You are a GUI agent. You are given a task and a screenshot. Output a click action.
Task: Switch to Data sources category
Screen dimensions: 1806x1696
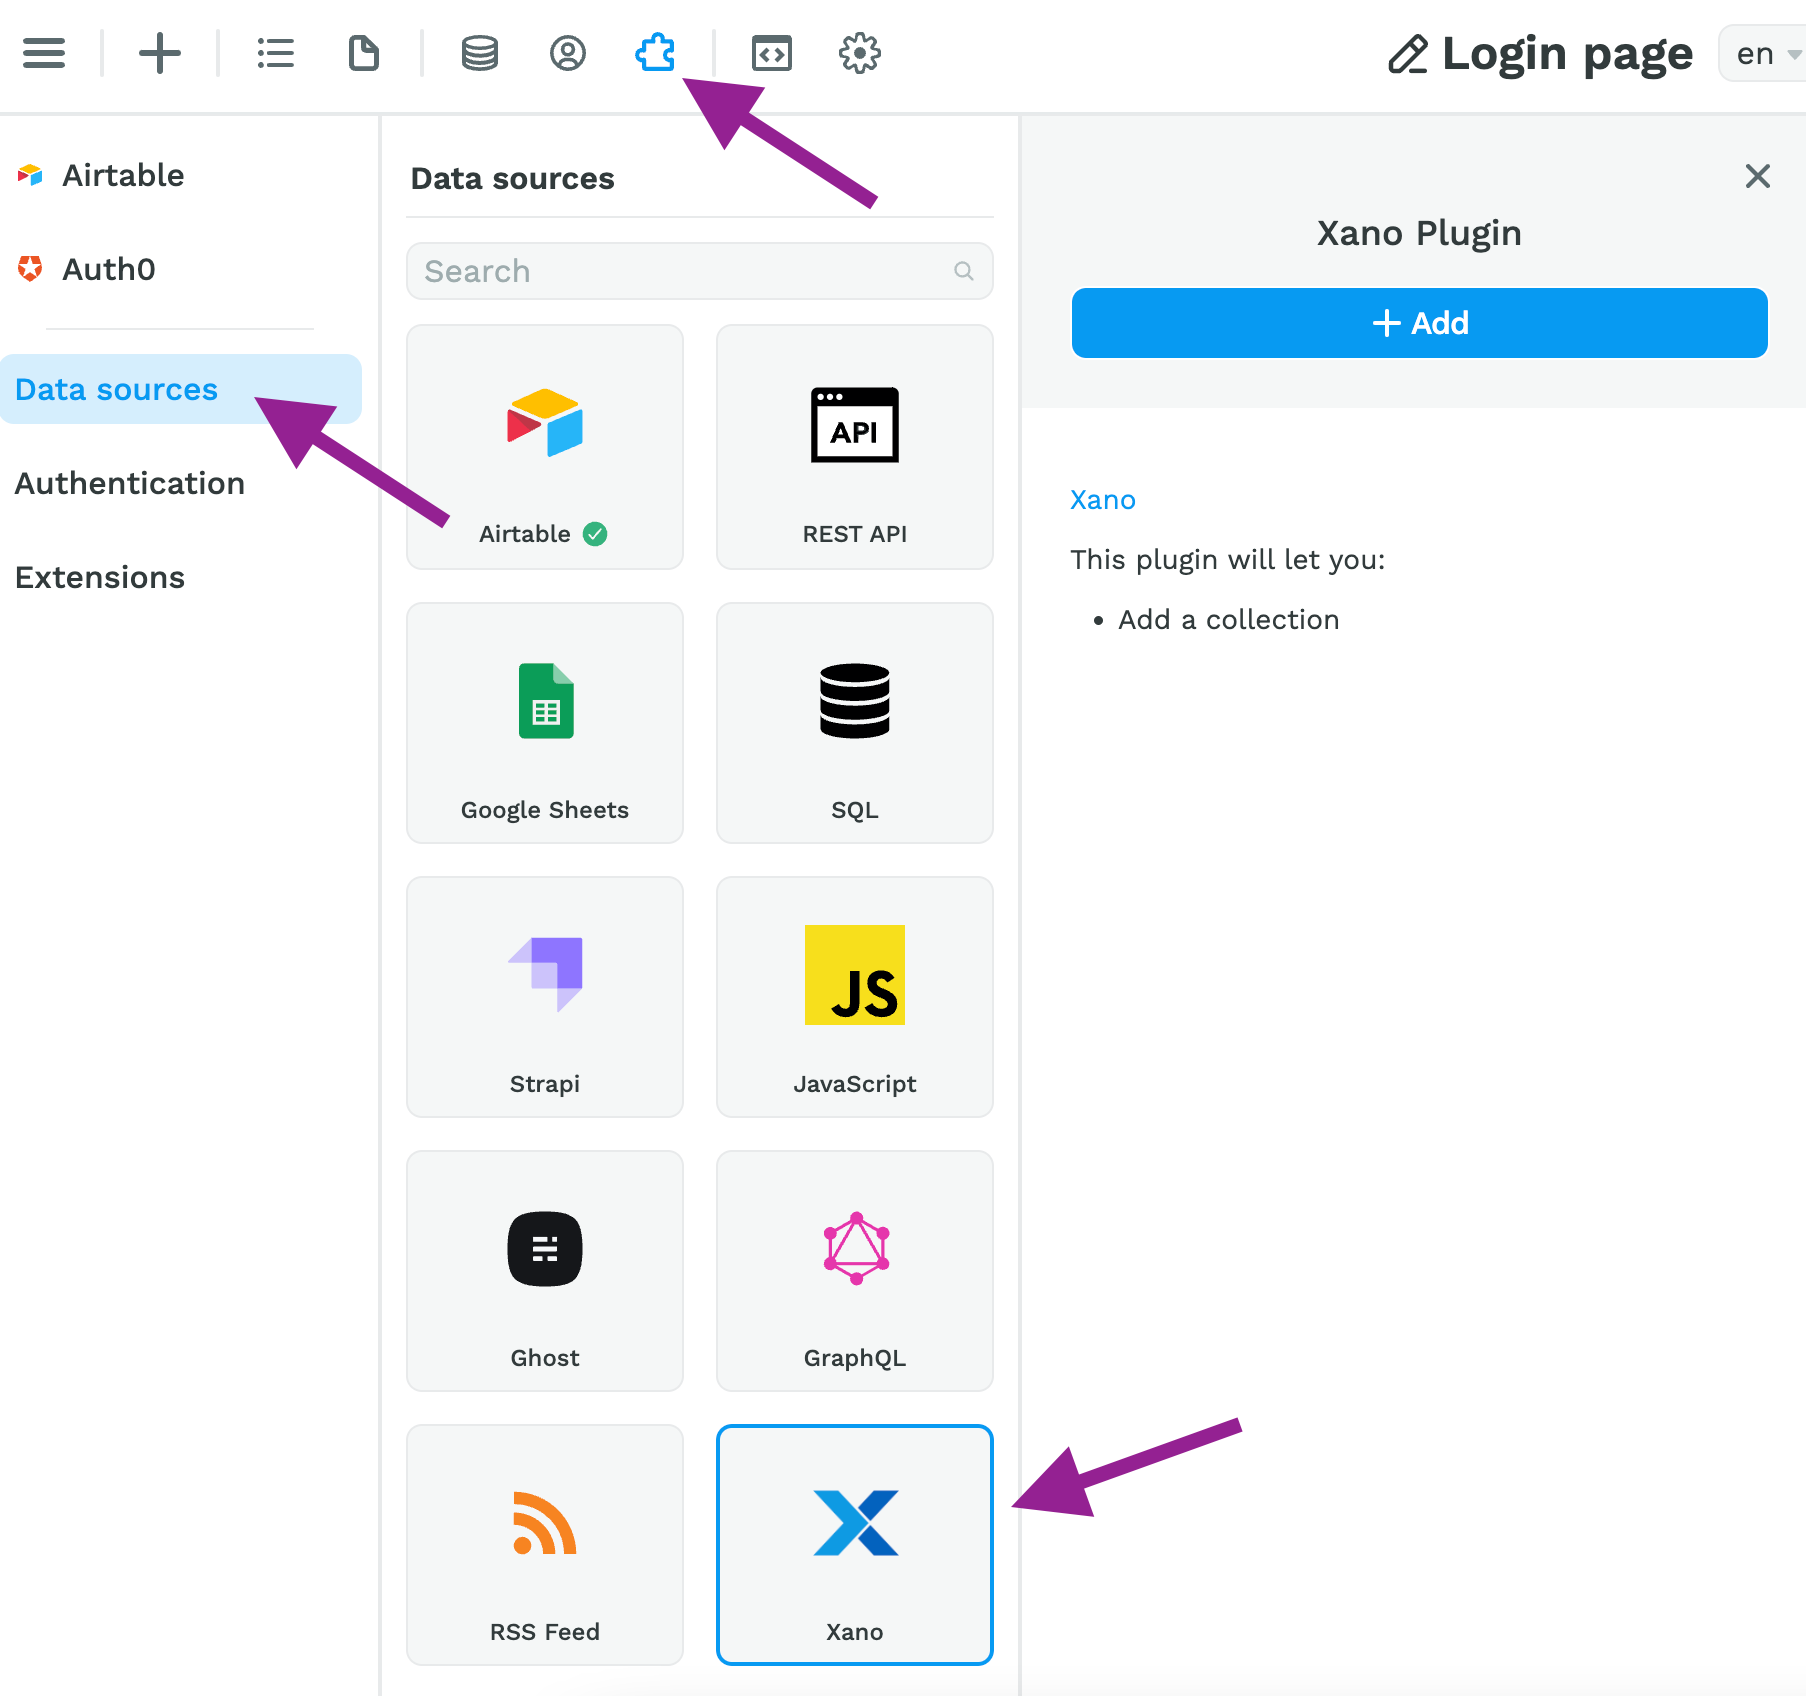[181, 389]
